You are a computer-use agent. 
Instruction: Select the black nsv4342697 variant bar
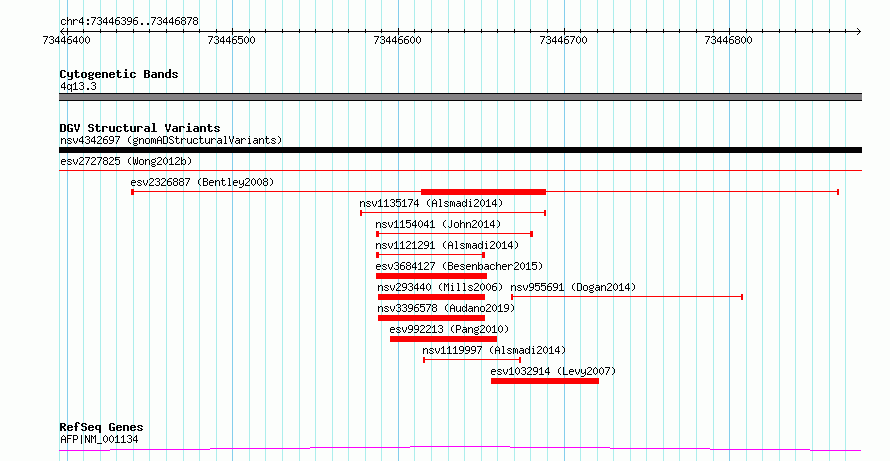[460, 150]
